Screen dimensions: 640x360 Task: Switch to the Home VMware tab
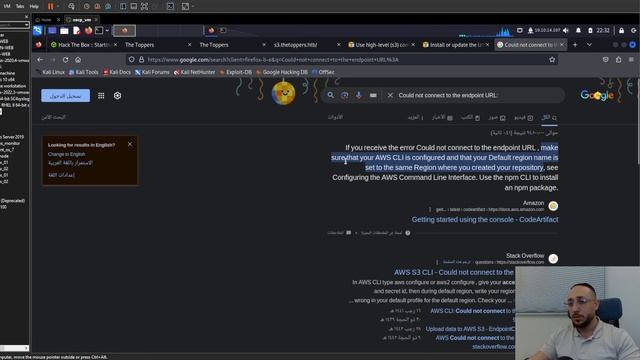(x=46, y=20)
